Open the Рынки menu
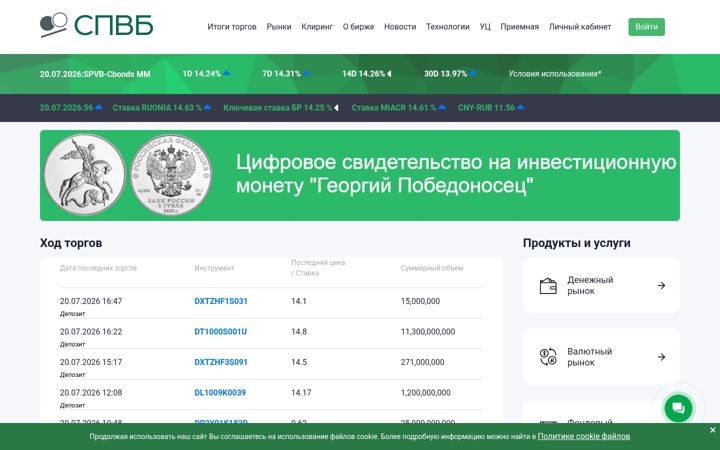 [279, 27]
